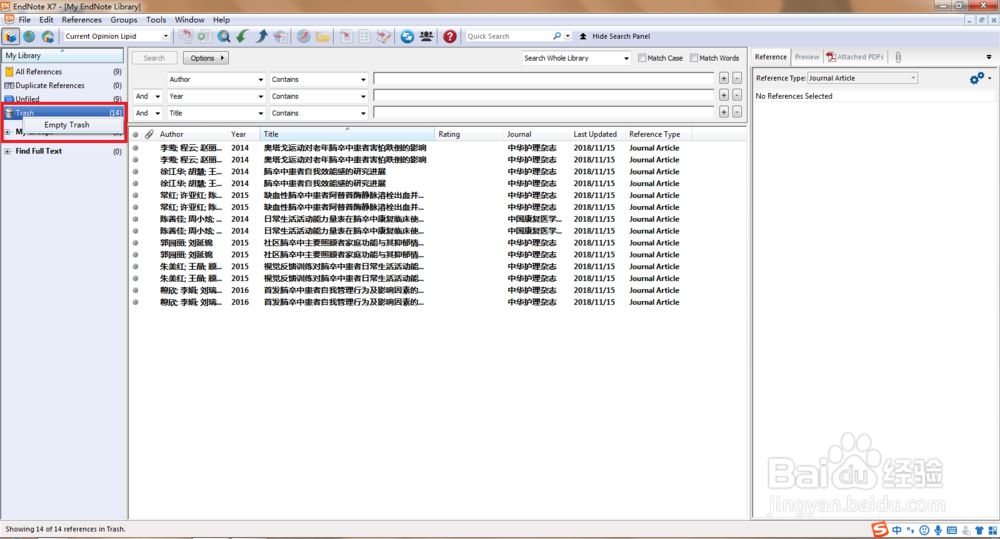Click the Year search text field

pos(543,95)
